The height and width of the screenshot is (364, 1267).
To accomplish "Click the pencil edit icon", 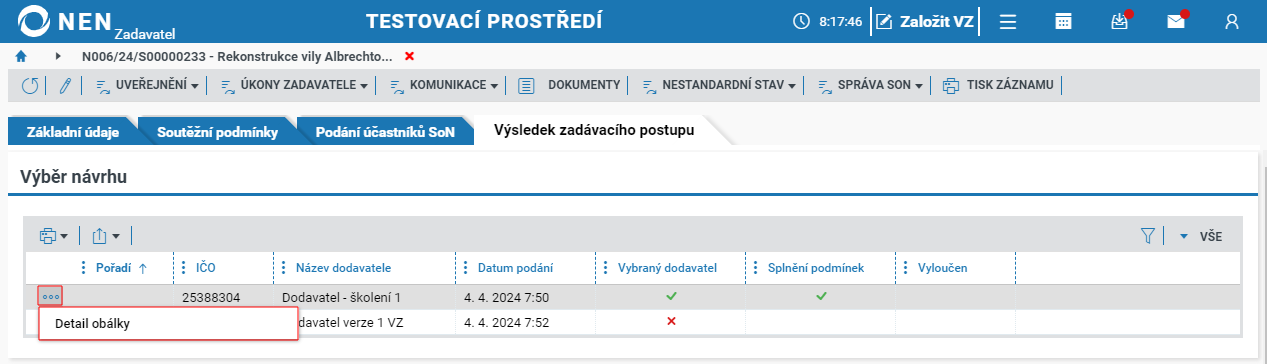I will (x=65, y=86).
